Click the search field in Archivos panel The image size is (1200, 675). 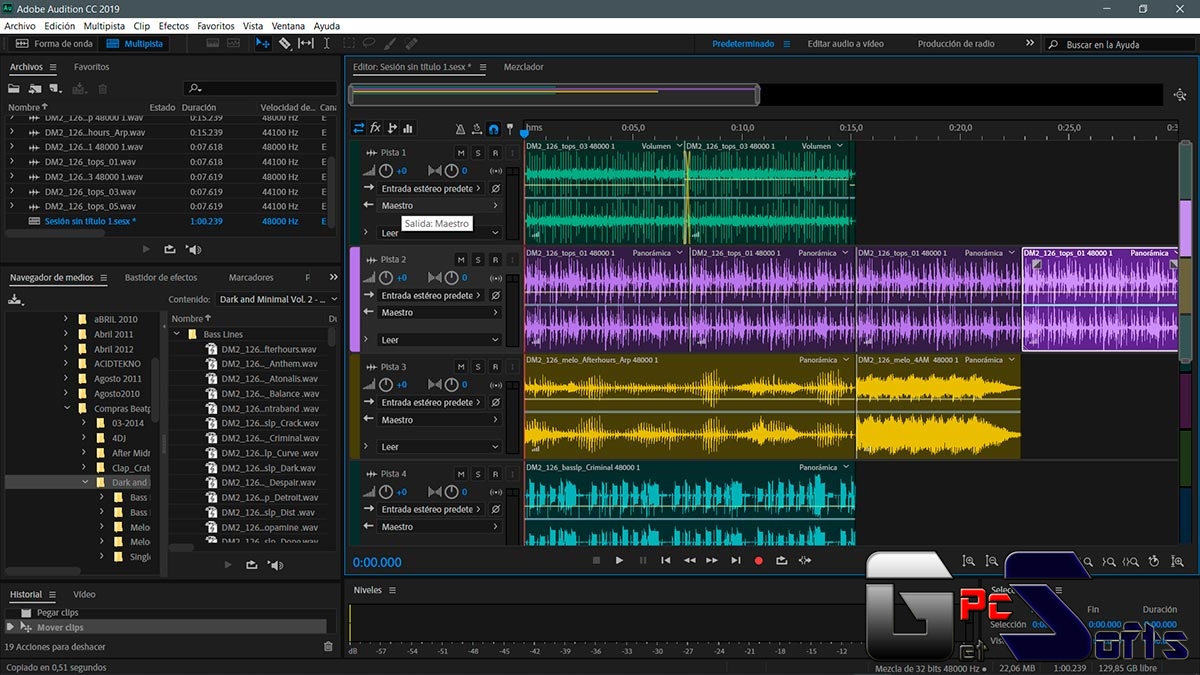tap(261, 88)
